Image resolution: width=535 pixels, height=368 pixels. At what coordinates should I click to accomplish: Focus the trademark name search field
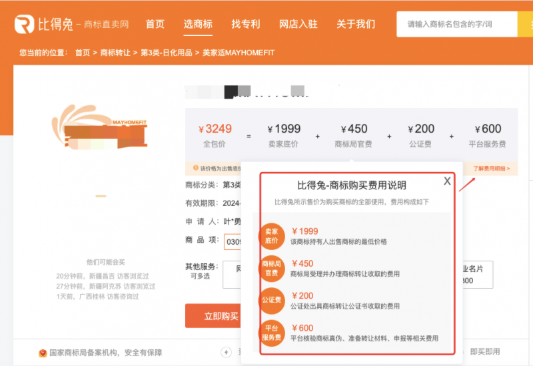point(457,24)
